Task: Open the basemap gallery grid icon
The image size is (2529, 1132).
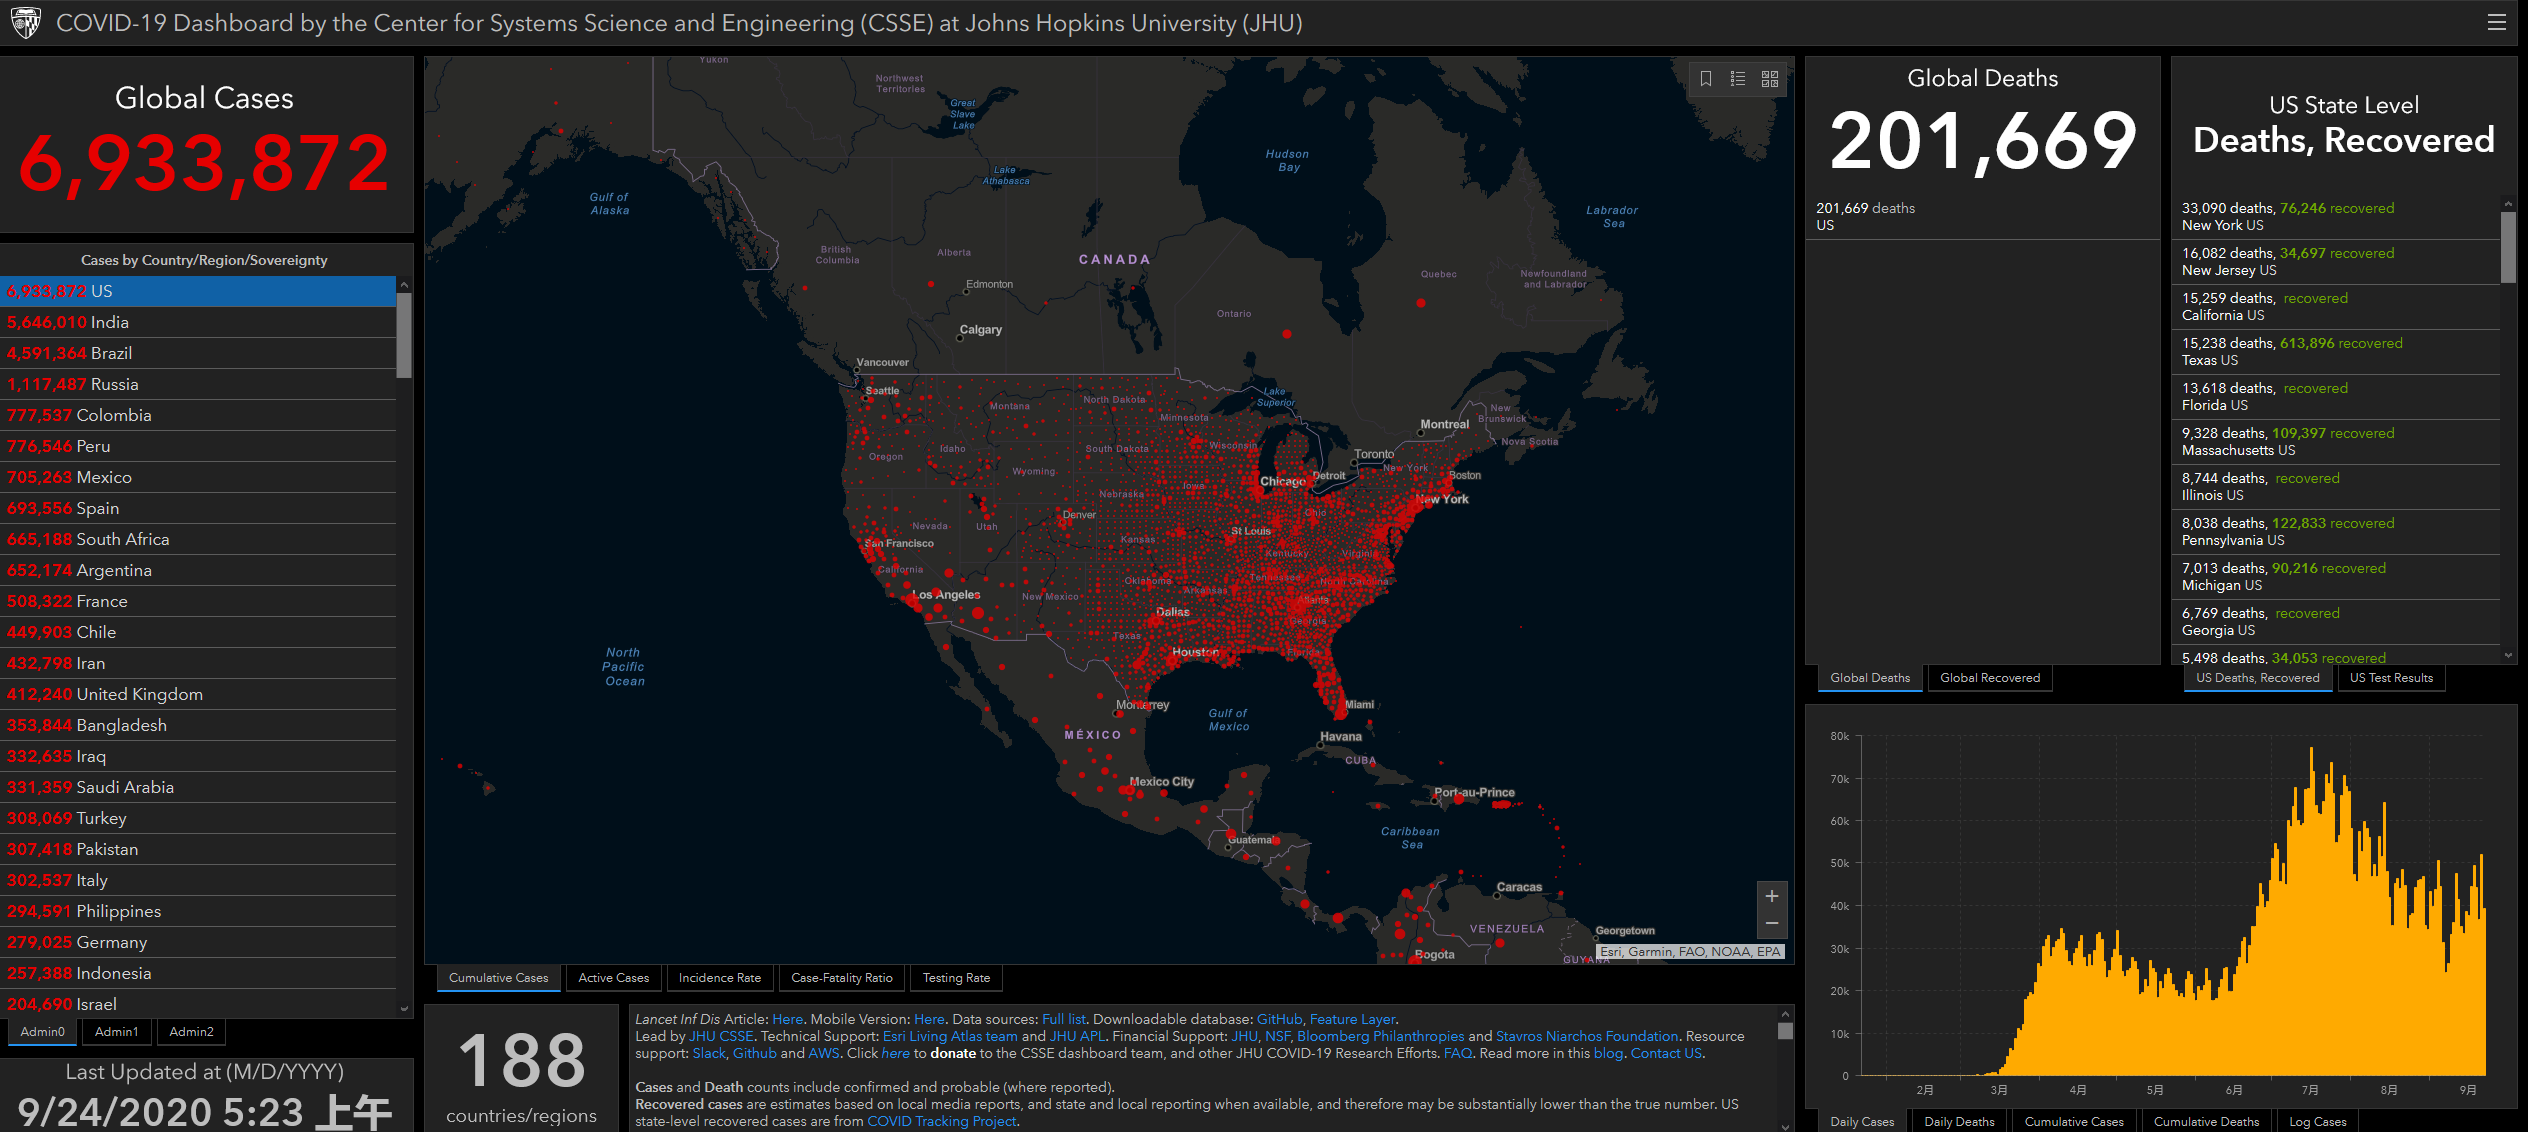Action: [x=1770, y=78]
